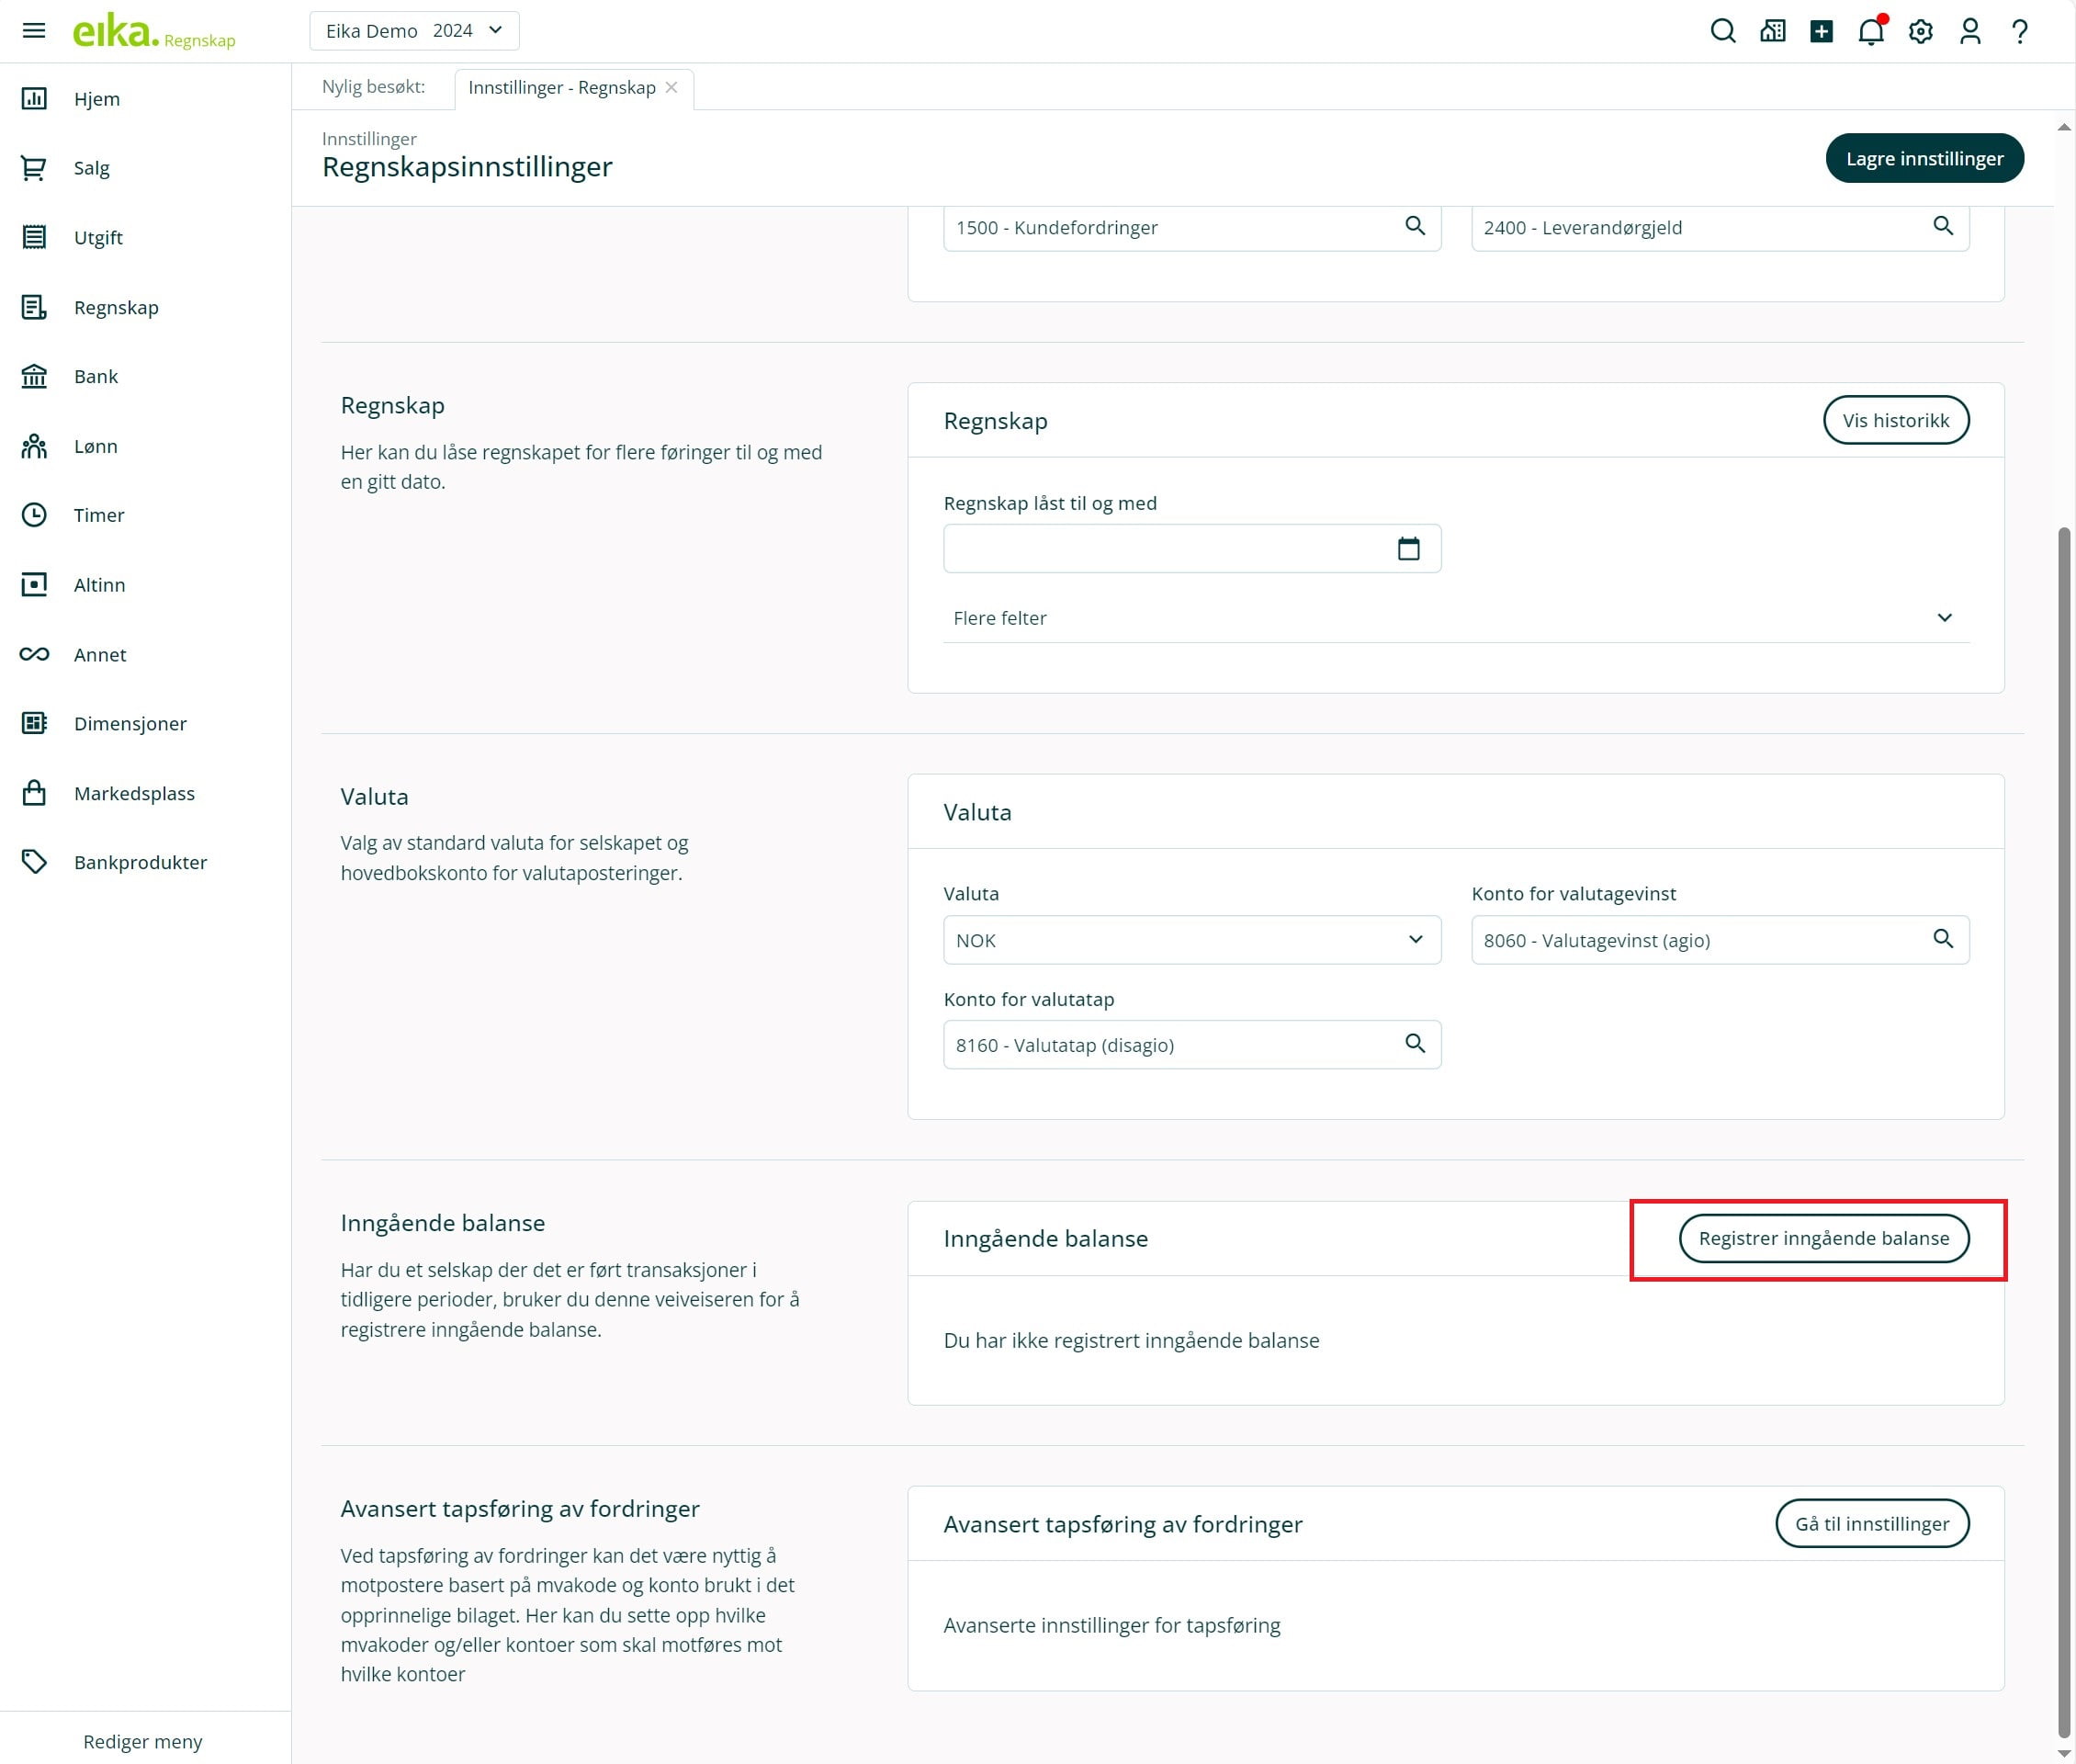The image size is (2076, 1764).
Task: Click the Vis historikk button
Action: (x=1895, y=421)
